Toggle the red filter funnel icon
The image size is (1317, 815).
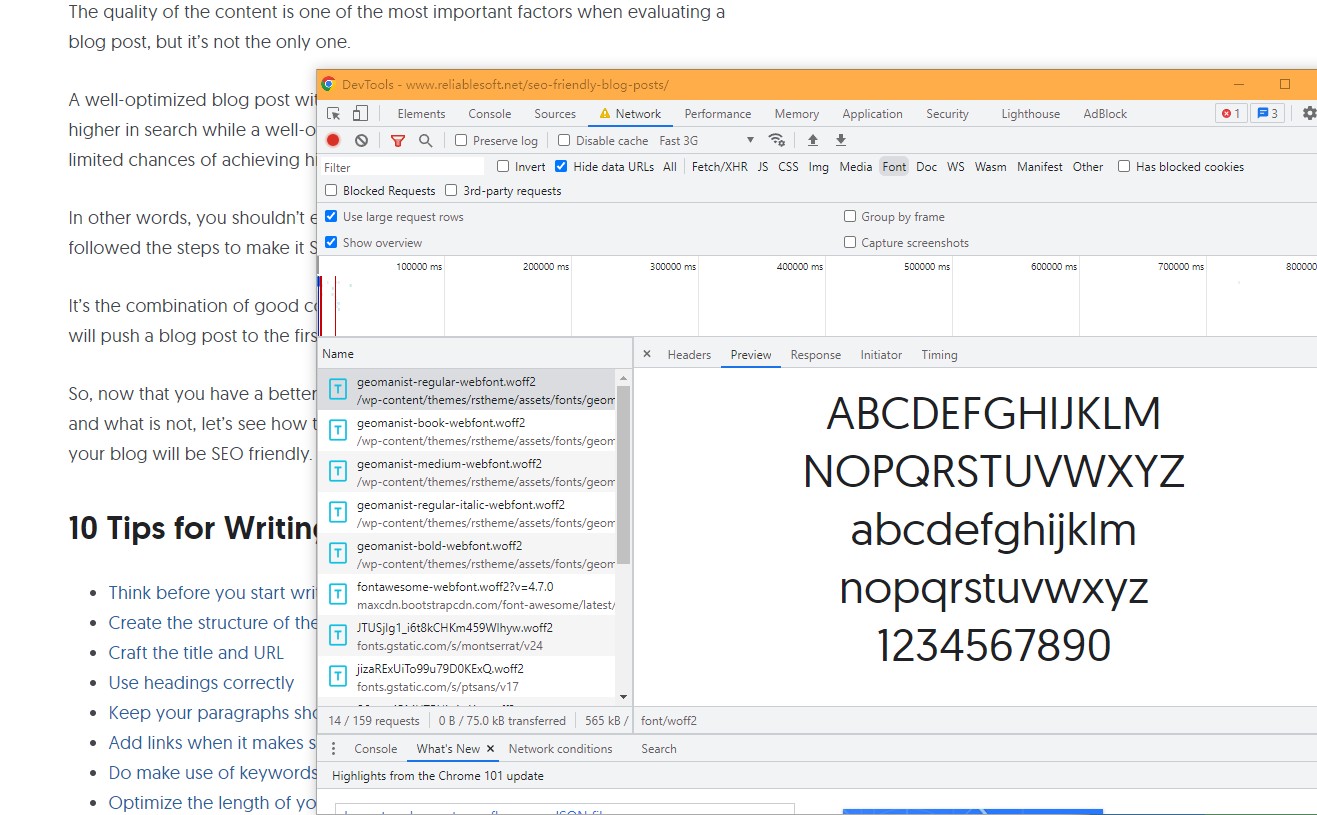click(x=398, y=141)
